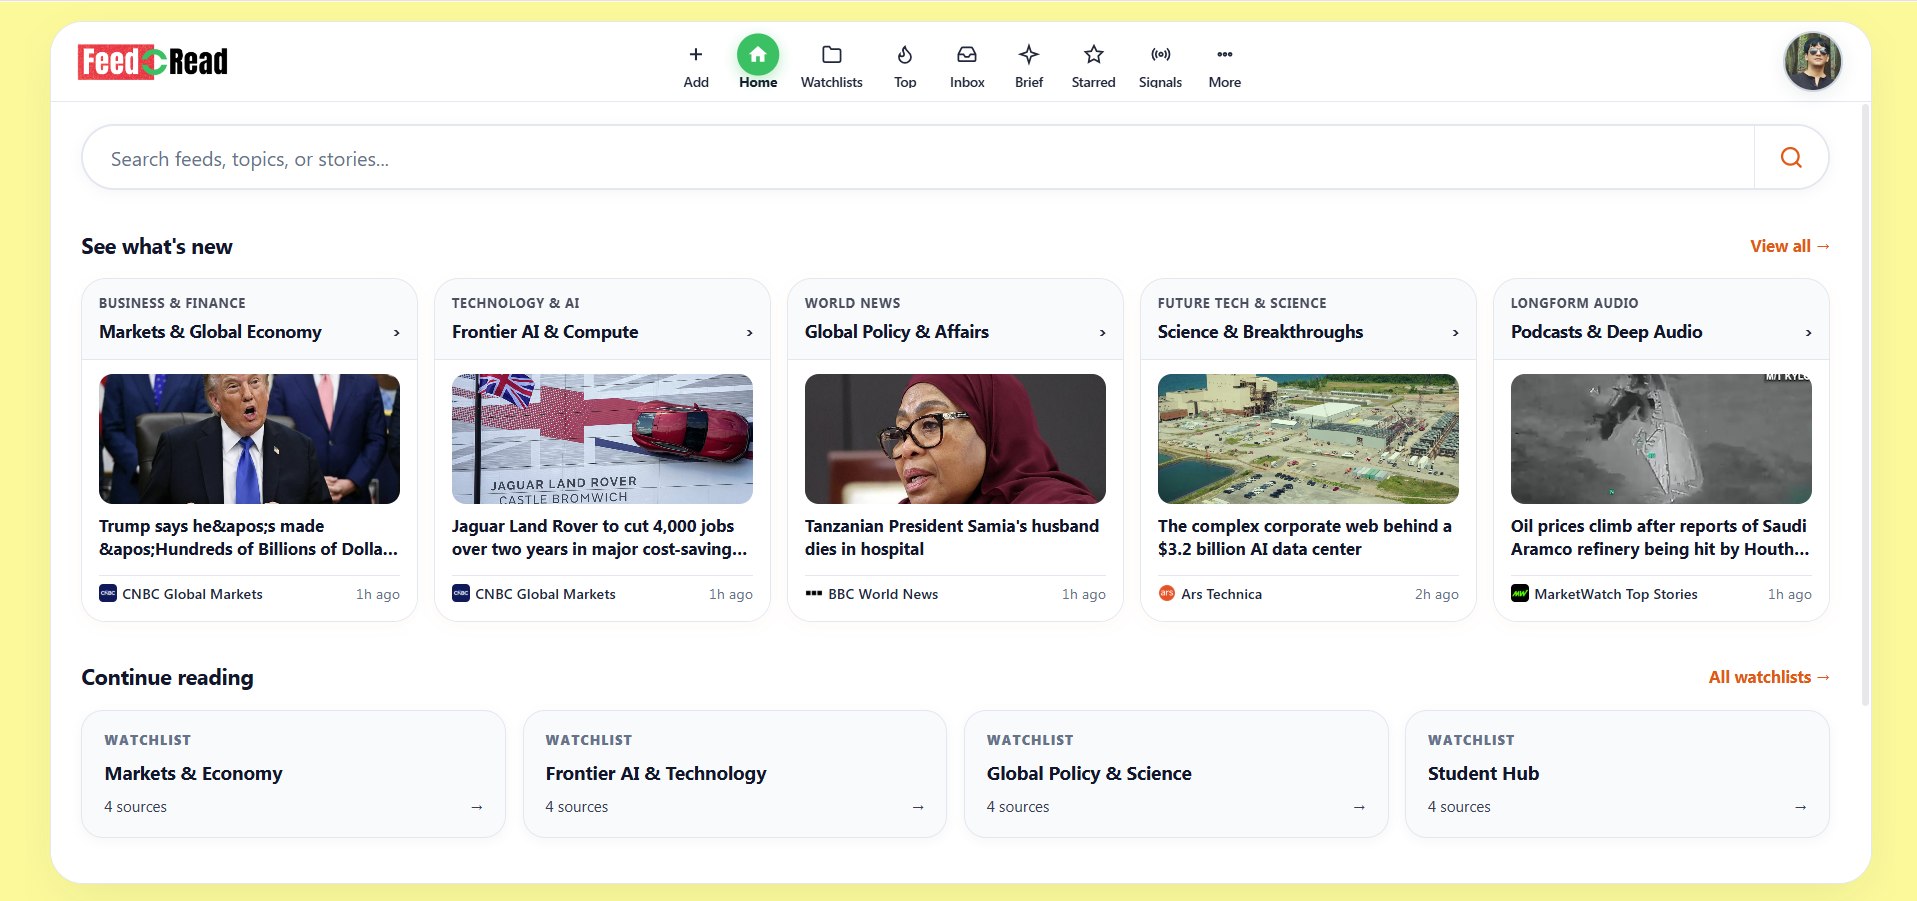Open the Tanzanian President thumbnail
1917x901 pixels.
tap(955, 439)
